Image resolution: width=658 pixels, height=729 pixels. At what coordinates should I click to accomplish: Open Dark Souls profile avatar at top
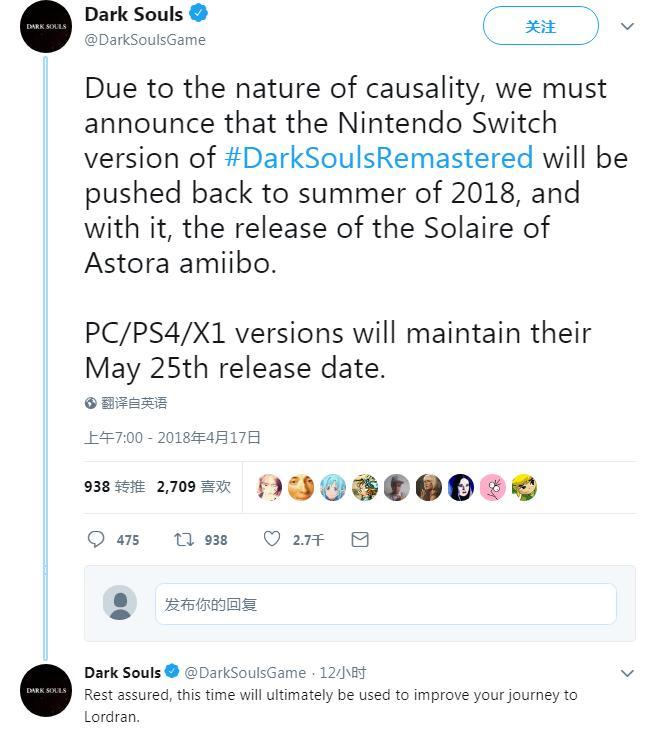coord(46,27)
